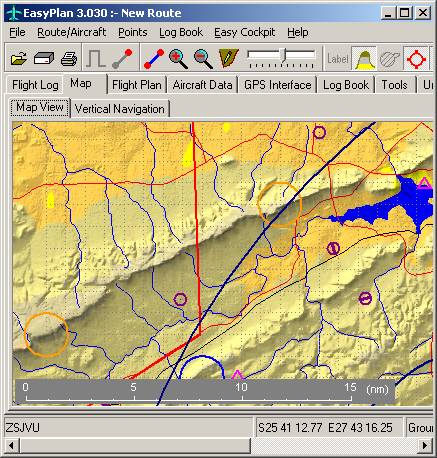Click the blue circle above scale bar
Viewport: 437px width, 458px height.
(x=202, y=367)
